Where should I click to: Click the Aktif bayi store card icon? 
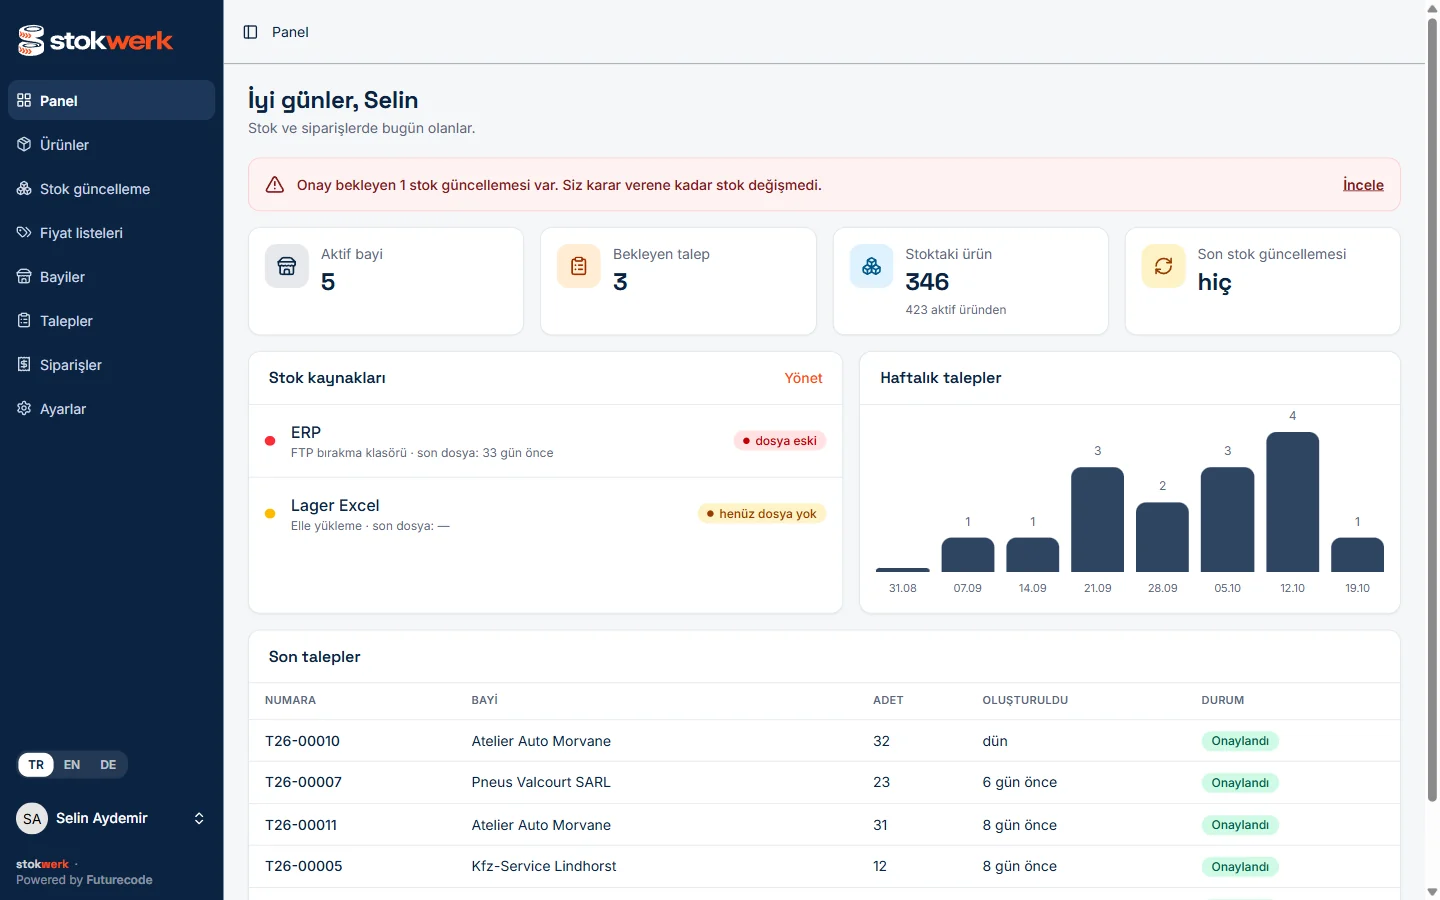coord(287,266)
